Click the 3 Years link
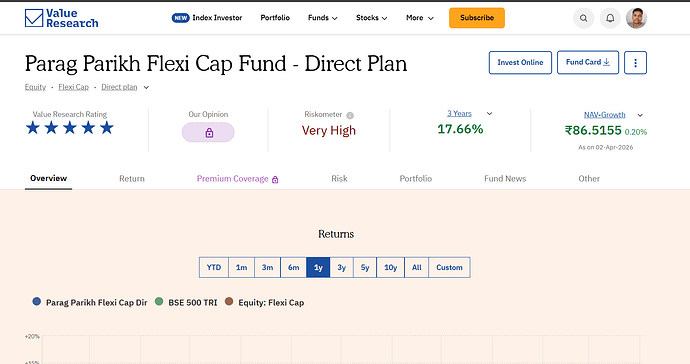 tap(459, 114)
